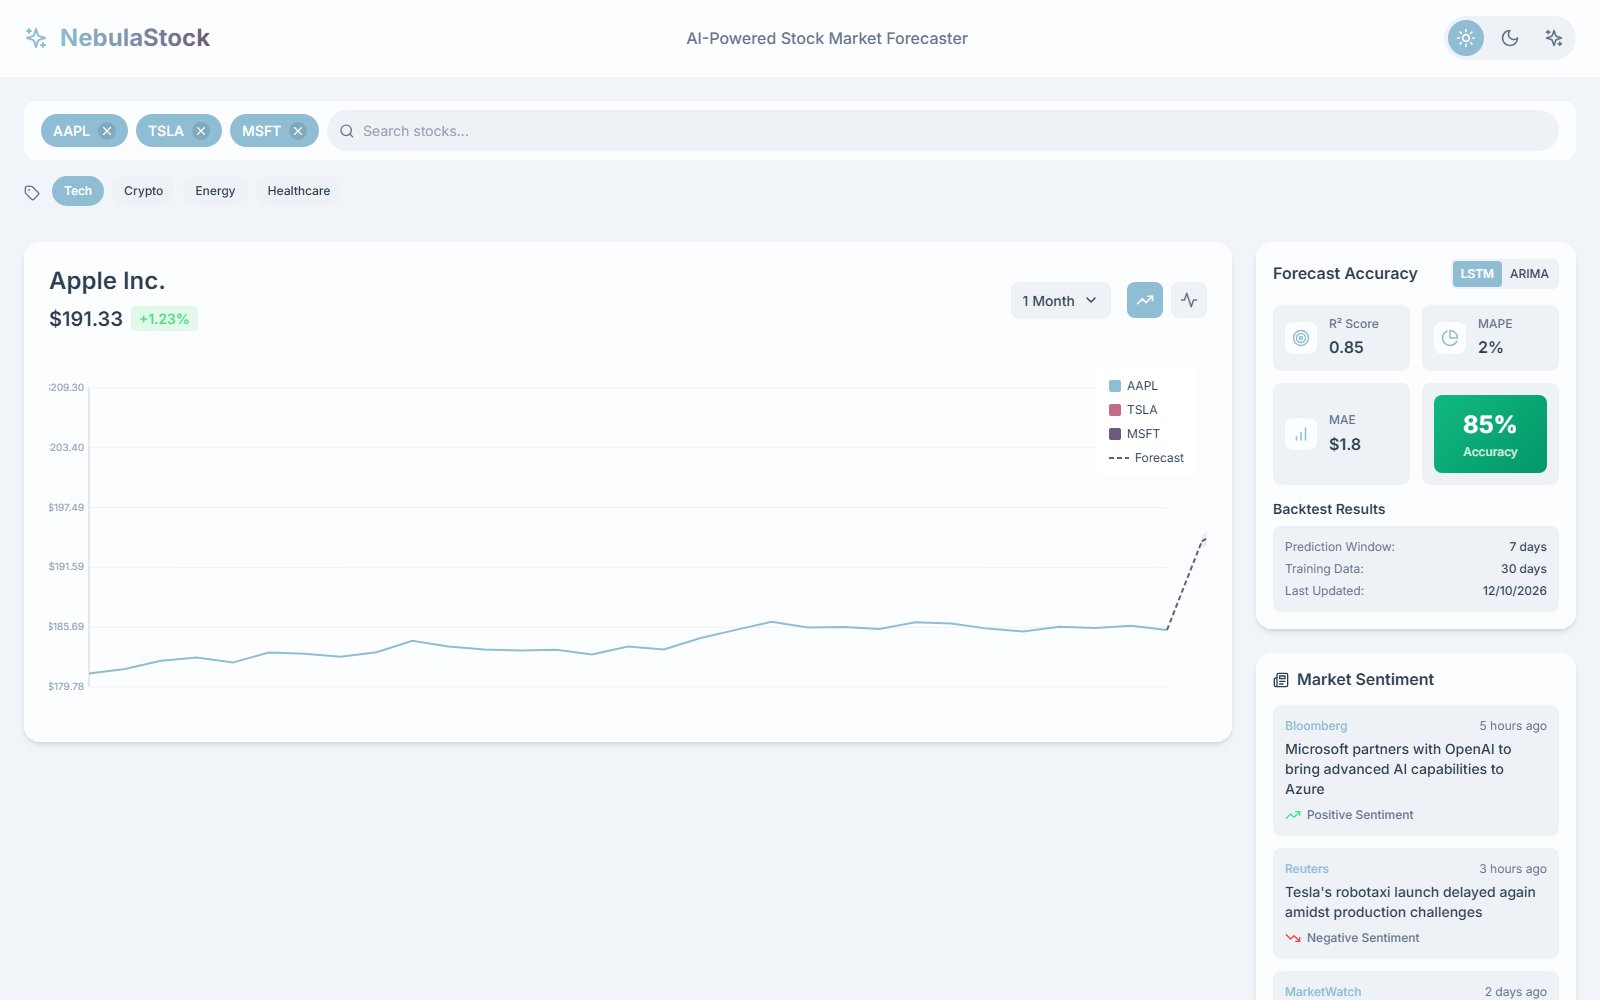Click the MAE bar chart icon
This screenshot has height=1000, width=1600.
pyautogui.click(x=1301, y=434)
